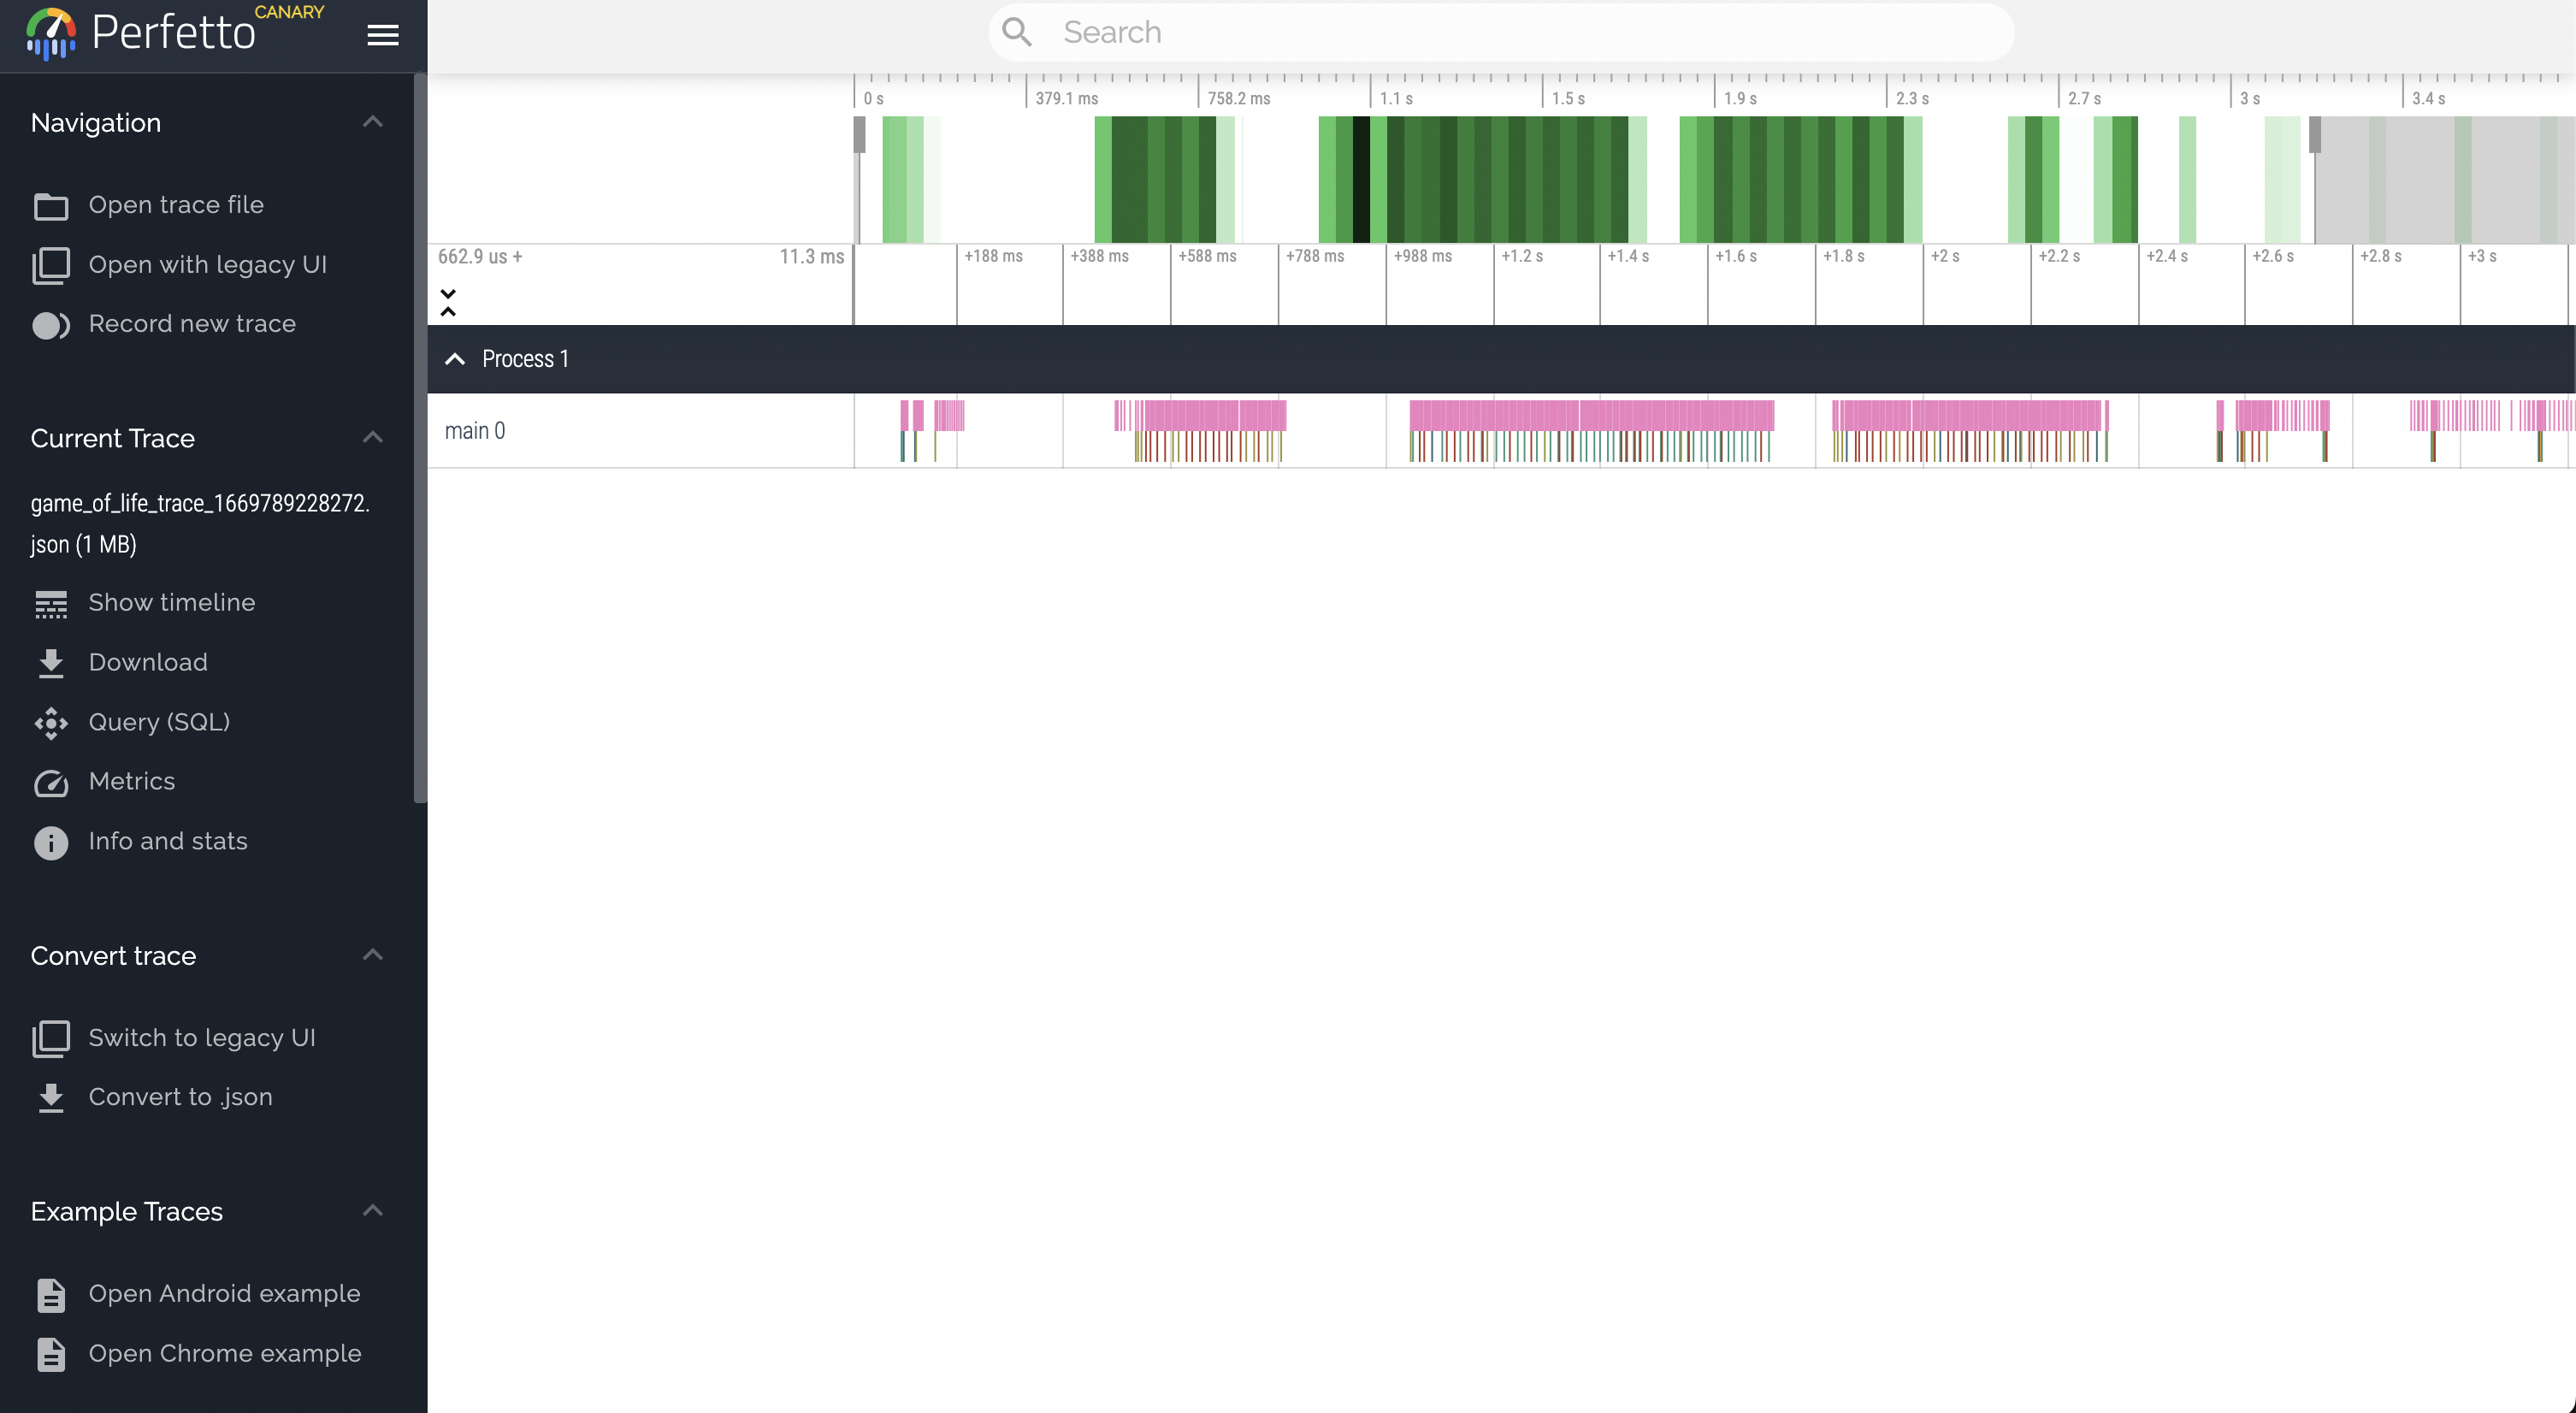Screen dimensions: 2576x1413
Task: Open with legacy UI
Action: 207,265
